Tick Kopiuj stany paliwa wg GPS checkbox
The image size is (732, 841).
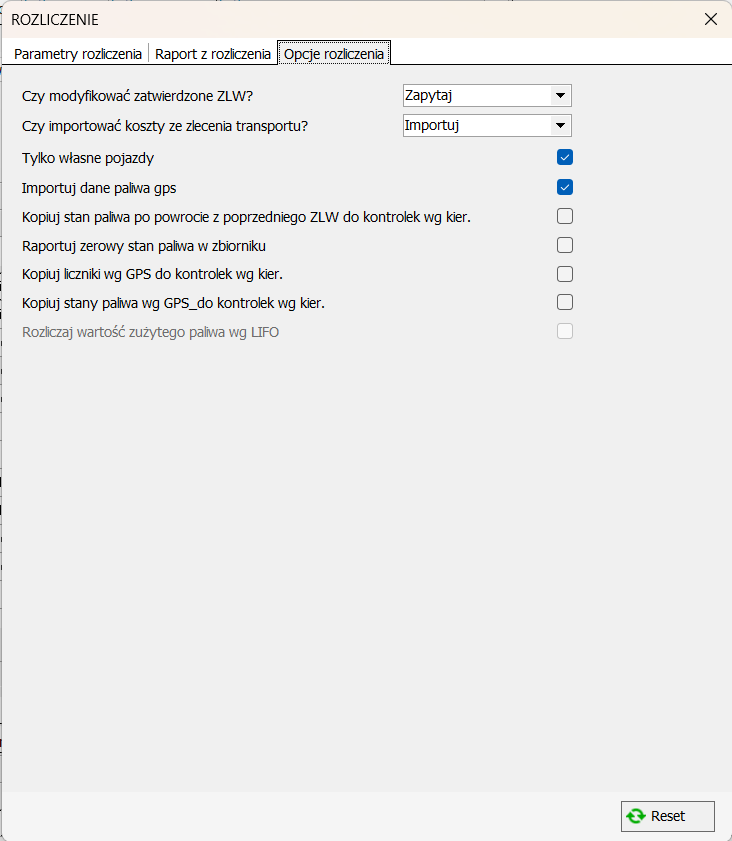coord(565,302)
